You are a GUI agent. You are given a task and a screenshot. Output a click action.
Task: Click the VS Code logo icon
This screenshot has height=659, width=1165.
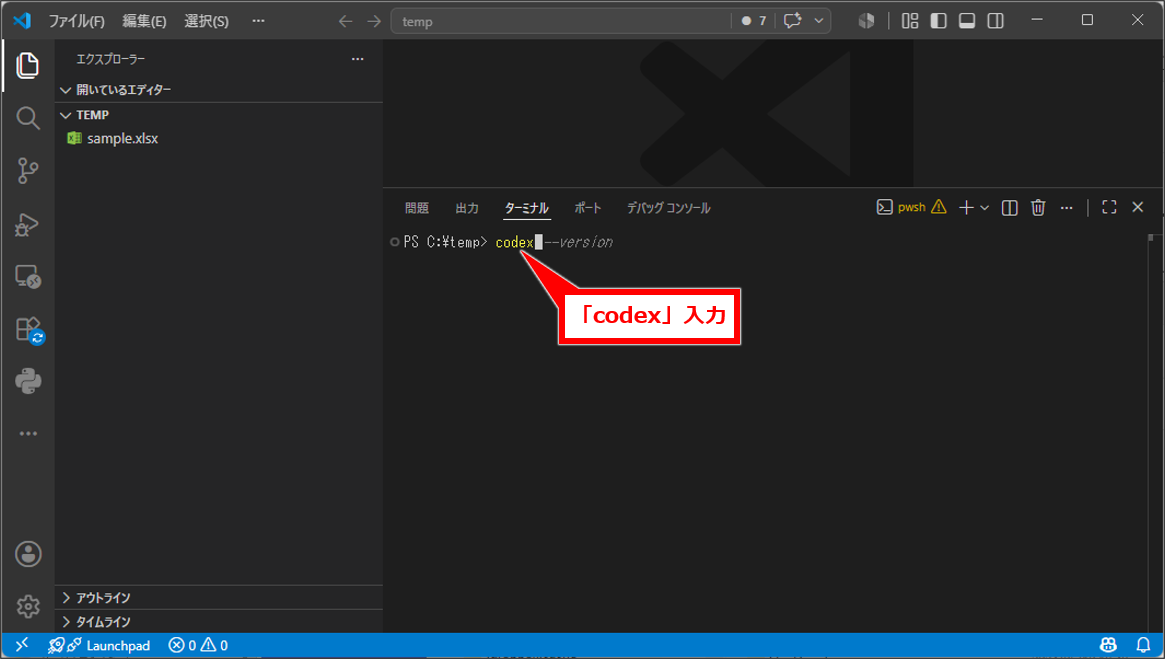coord(22,21)
